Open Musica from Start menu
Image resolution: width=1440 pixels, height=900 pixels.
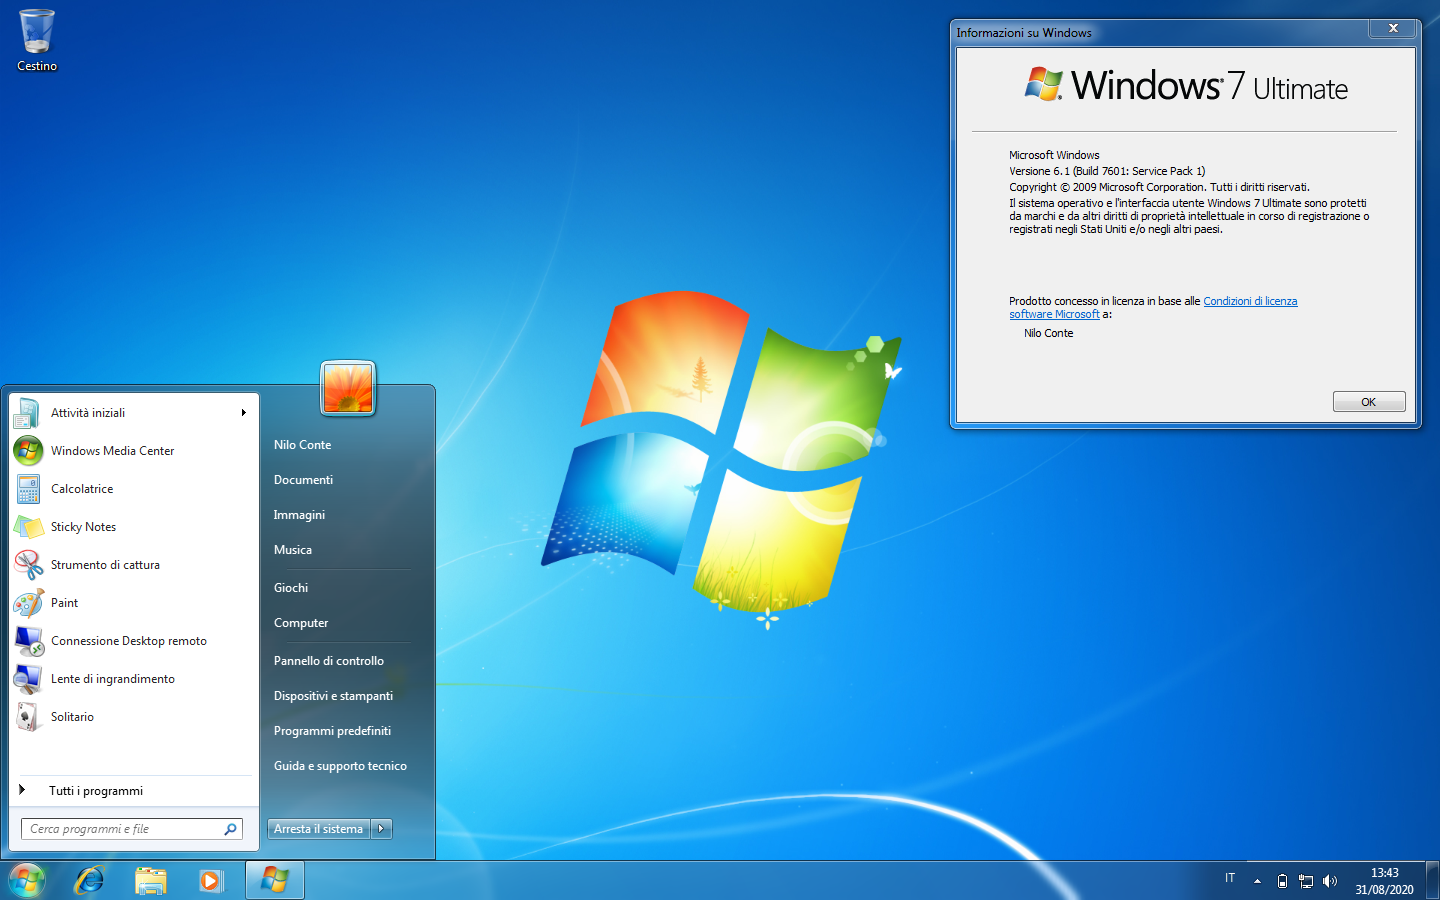[293, 550]
